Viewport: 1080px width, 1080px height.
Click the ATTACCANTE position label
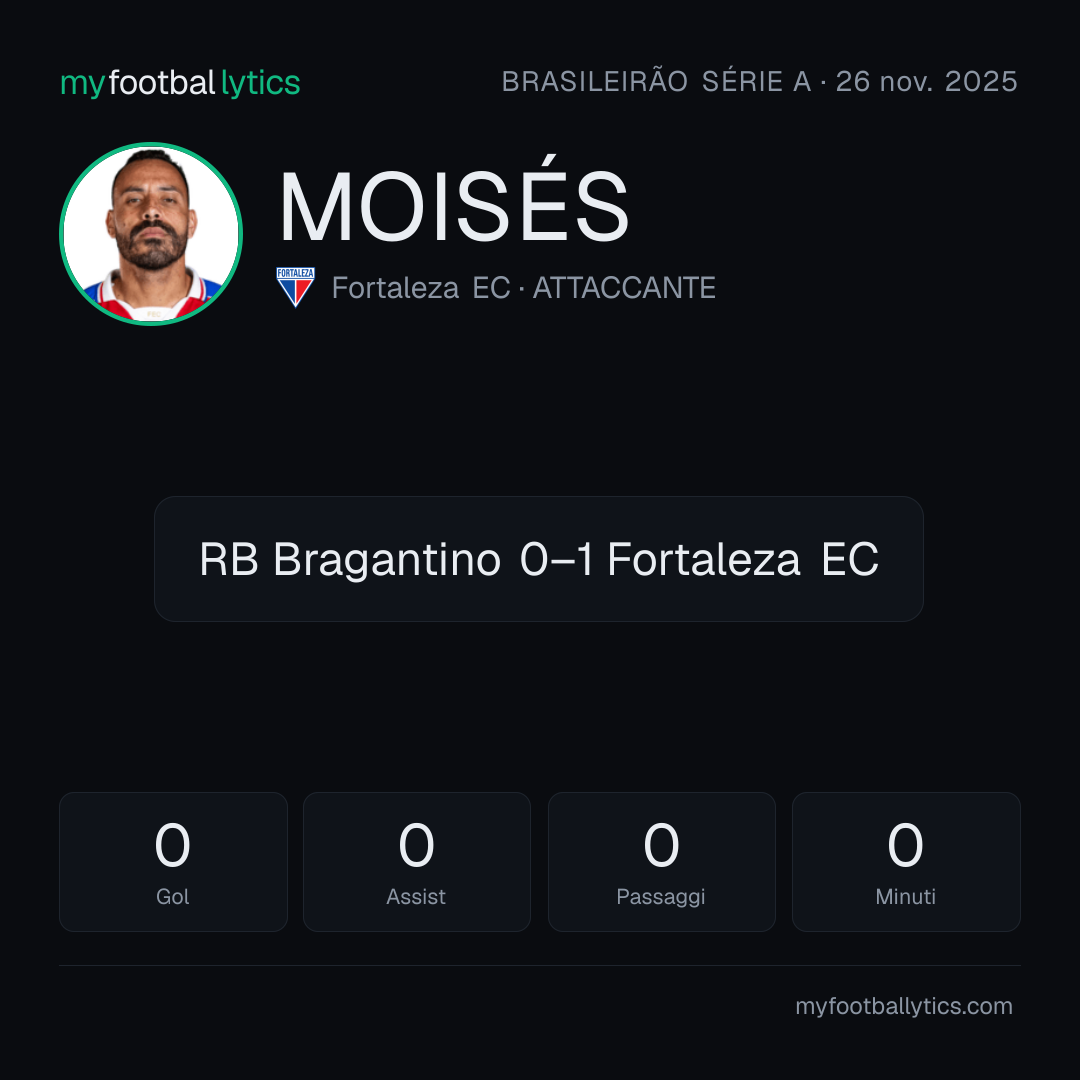[624, 288]
